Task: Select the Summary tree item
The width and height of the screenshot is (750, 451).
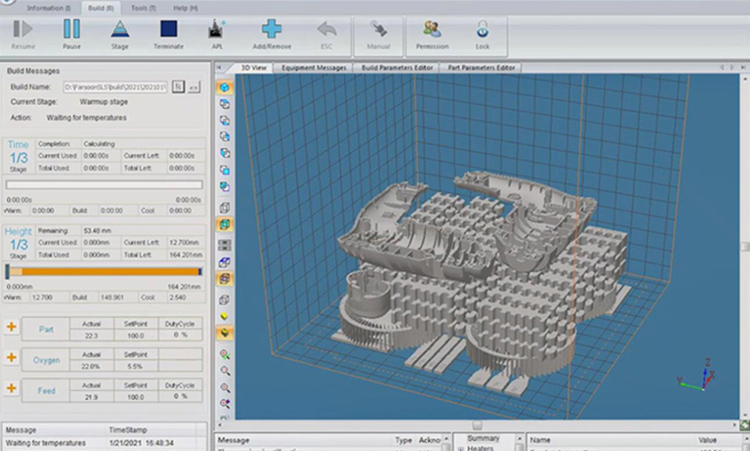Action: tap(483, 439)
